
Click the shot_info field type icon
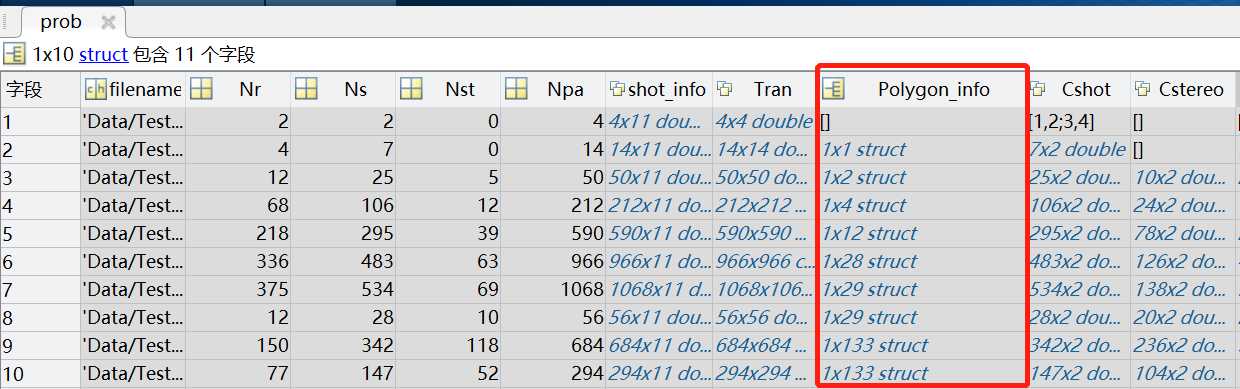click(x=617, y=89)
